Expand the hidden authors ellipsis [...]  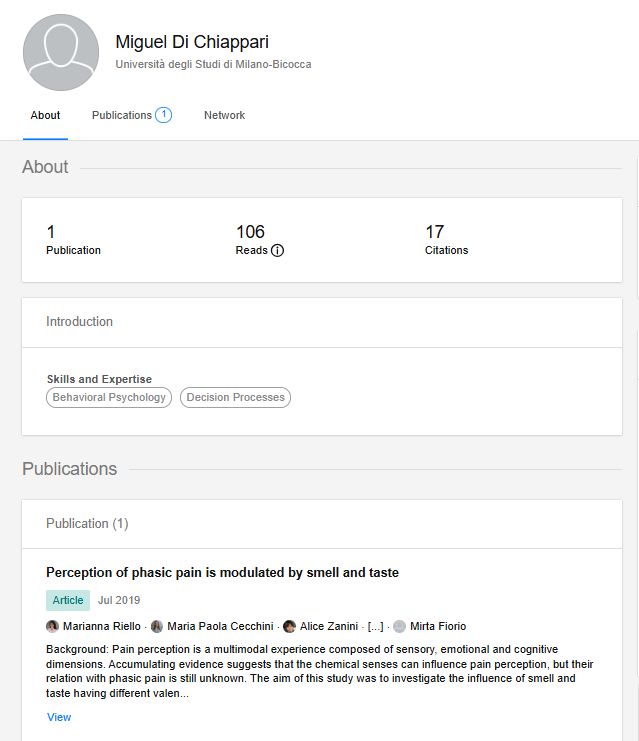[x=376, y=626]
